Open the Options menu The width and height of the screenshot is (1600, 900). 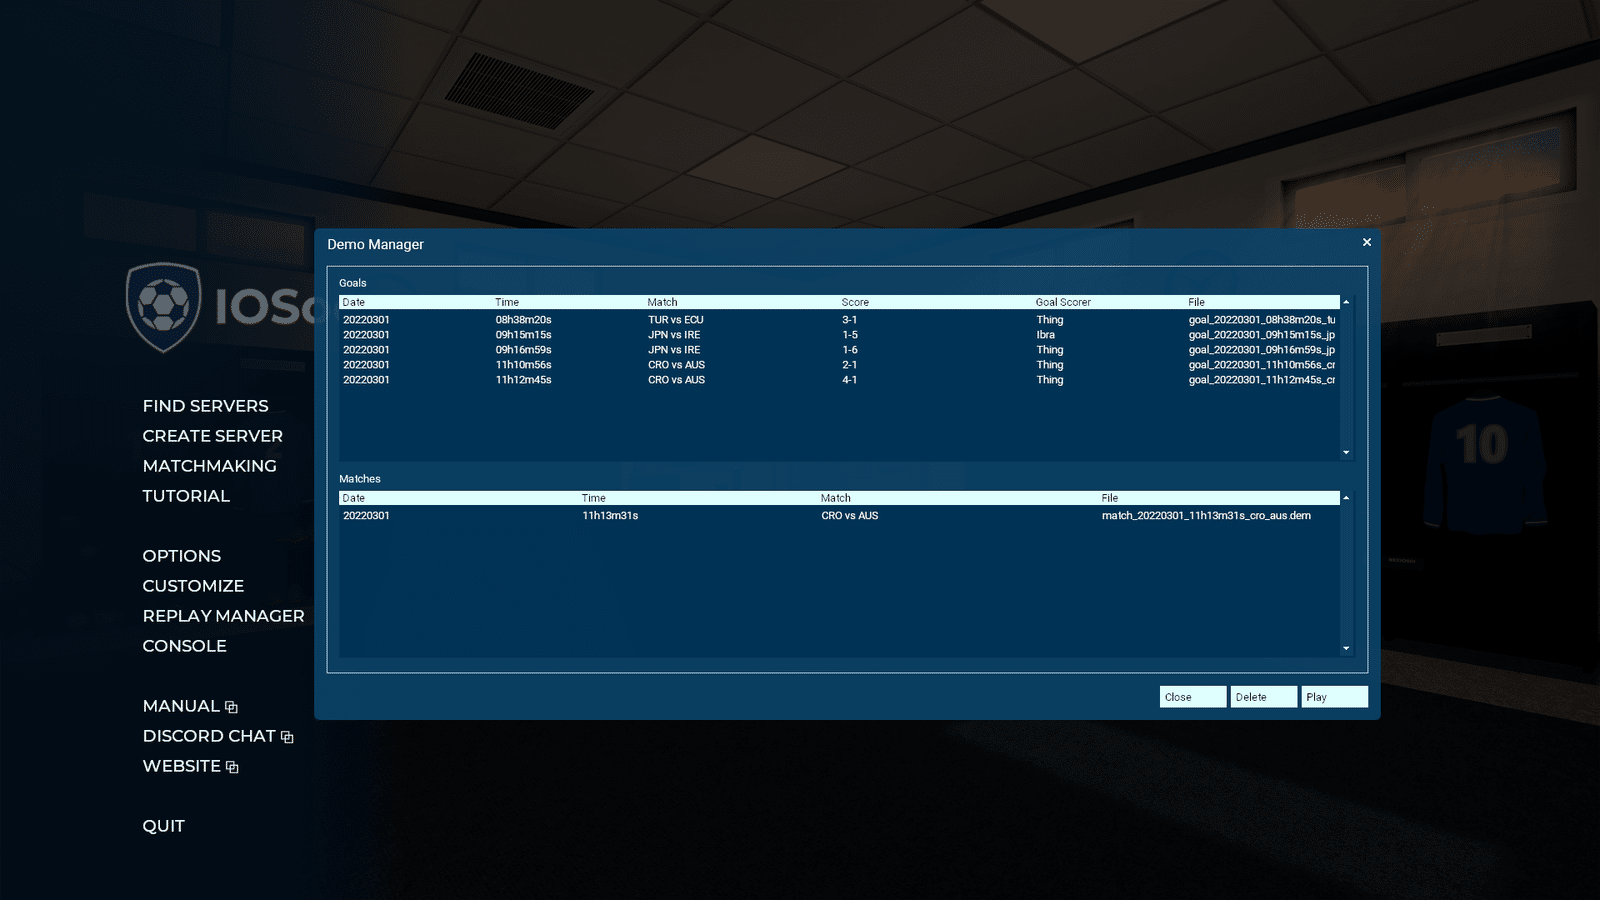pos(181,556)
